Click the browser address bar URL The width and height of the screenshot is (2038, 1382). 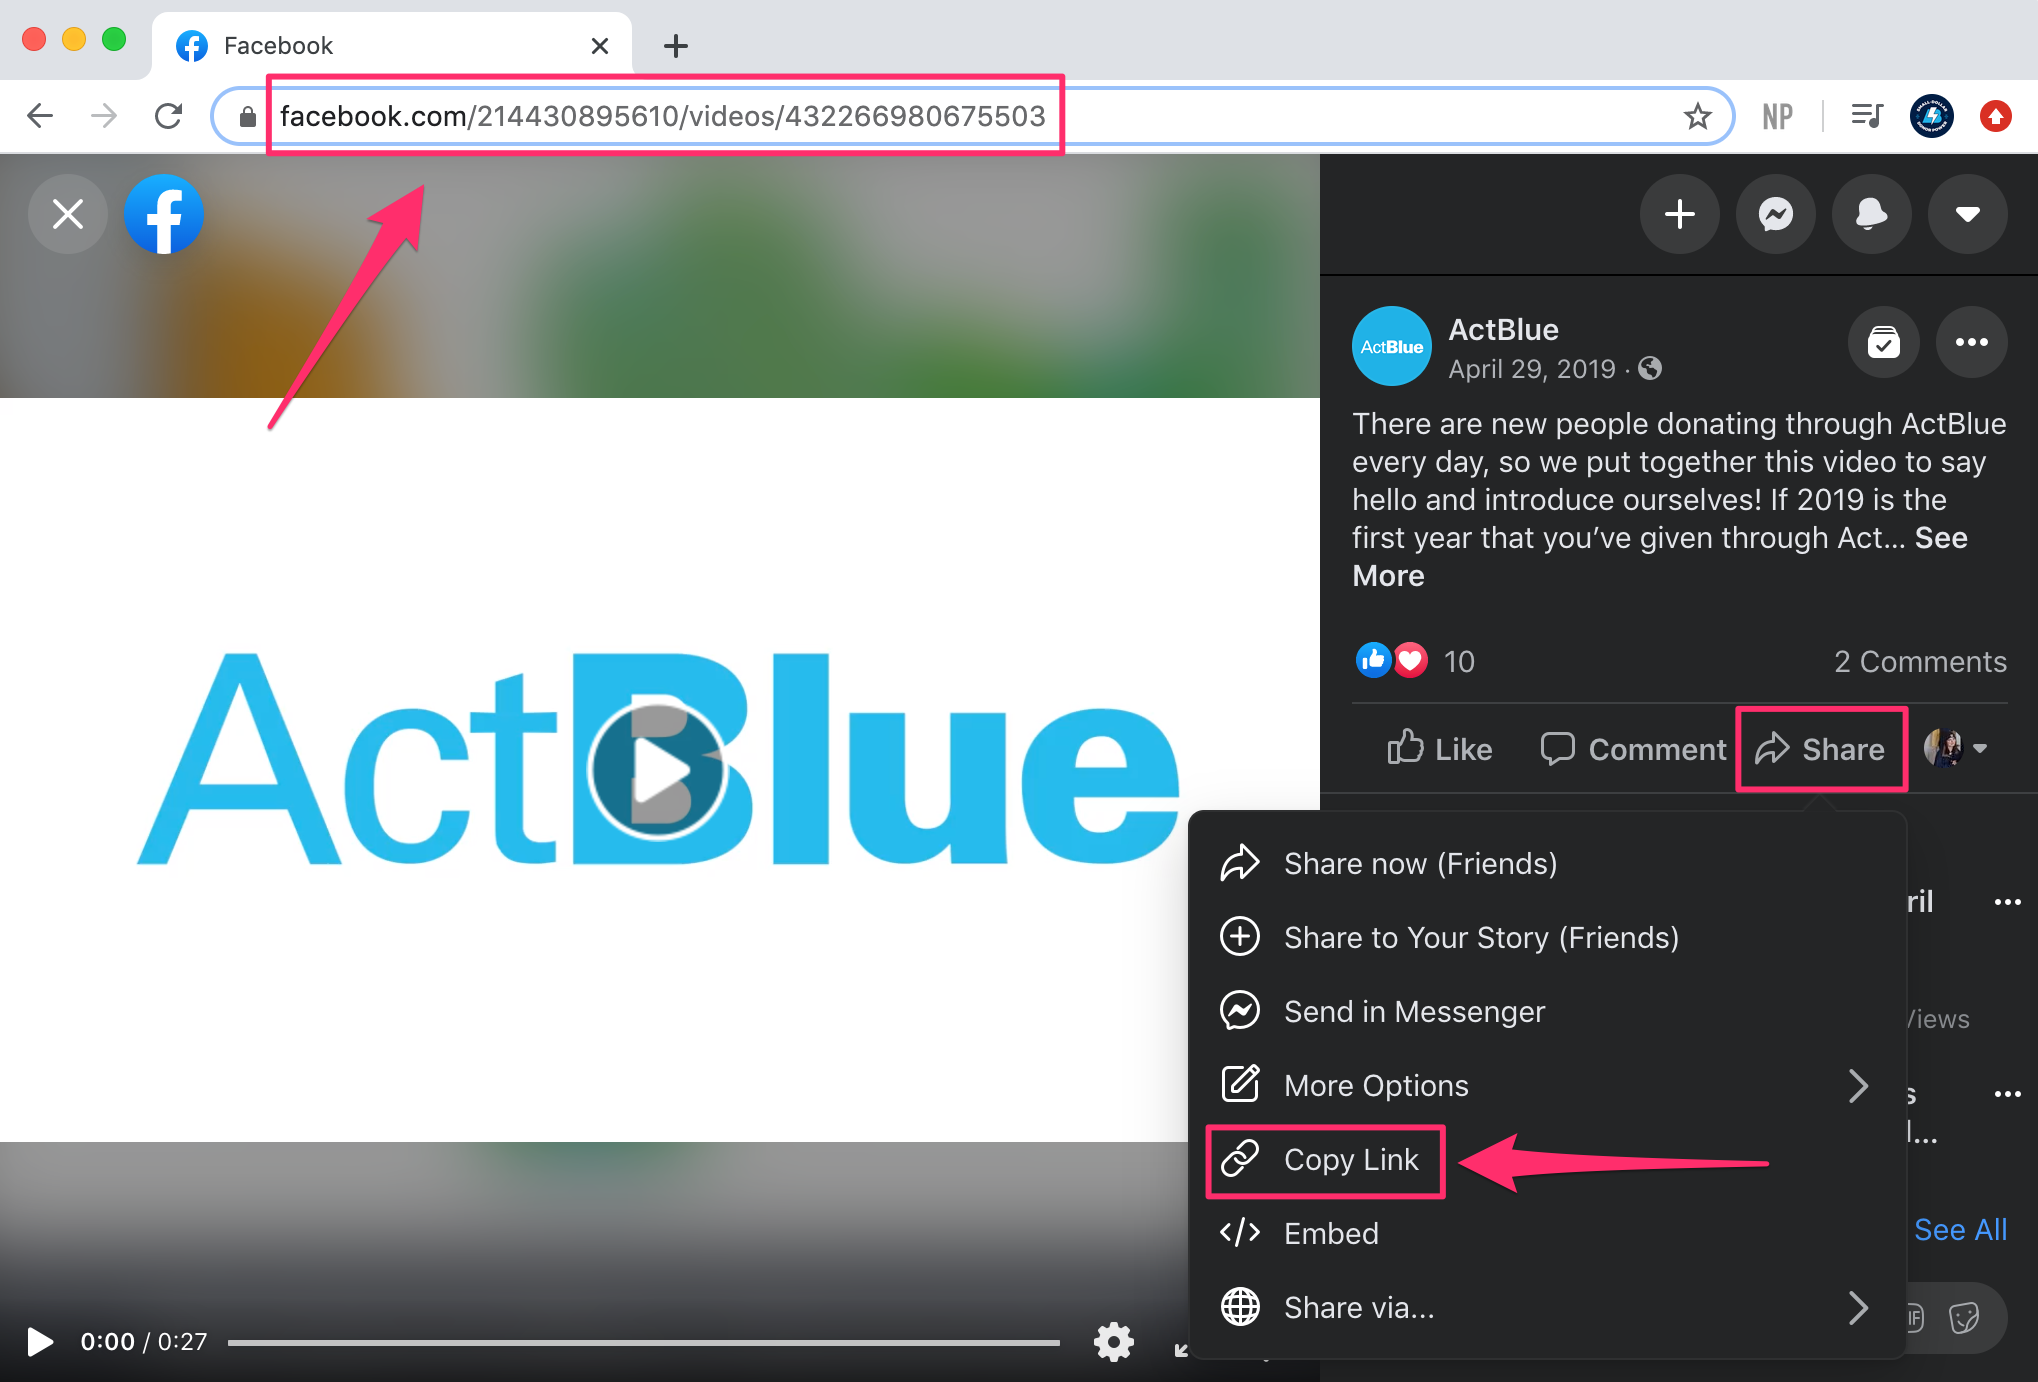pos(662,117)
